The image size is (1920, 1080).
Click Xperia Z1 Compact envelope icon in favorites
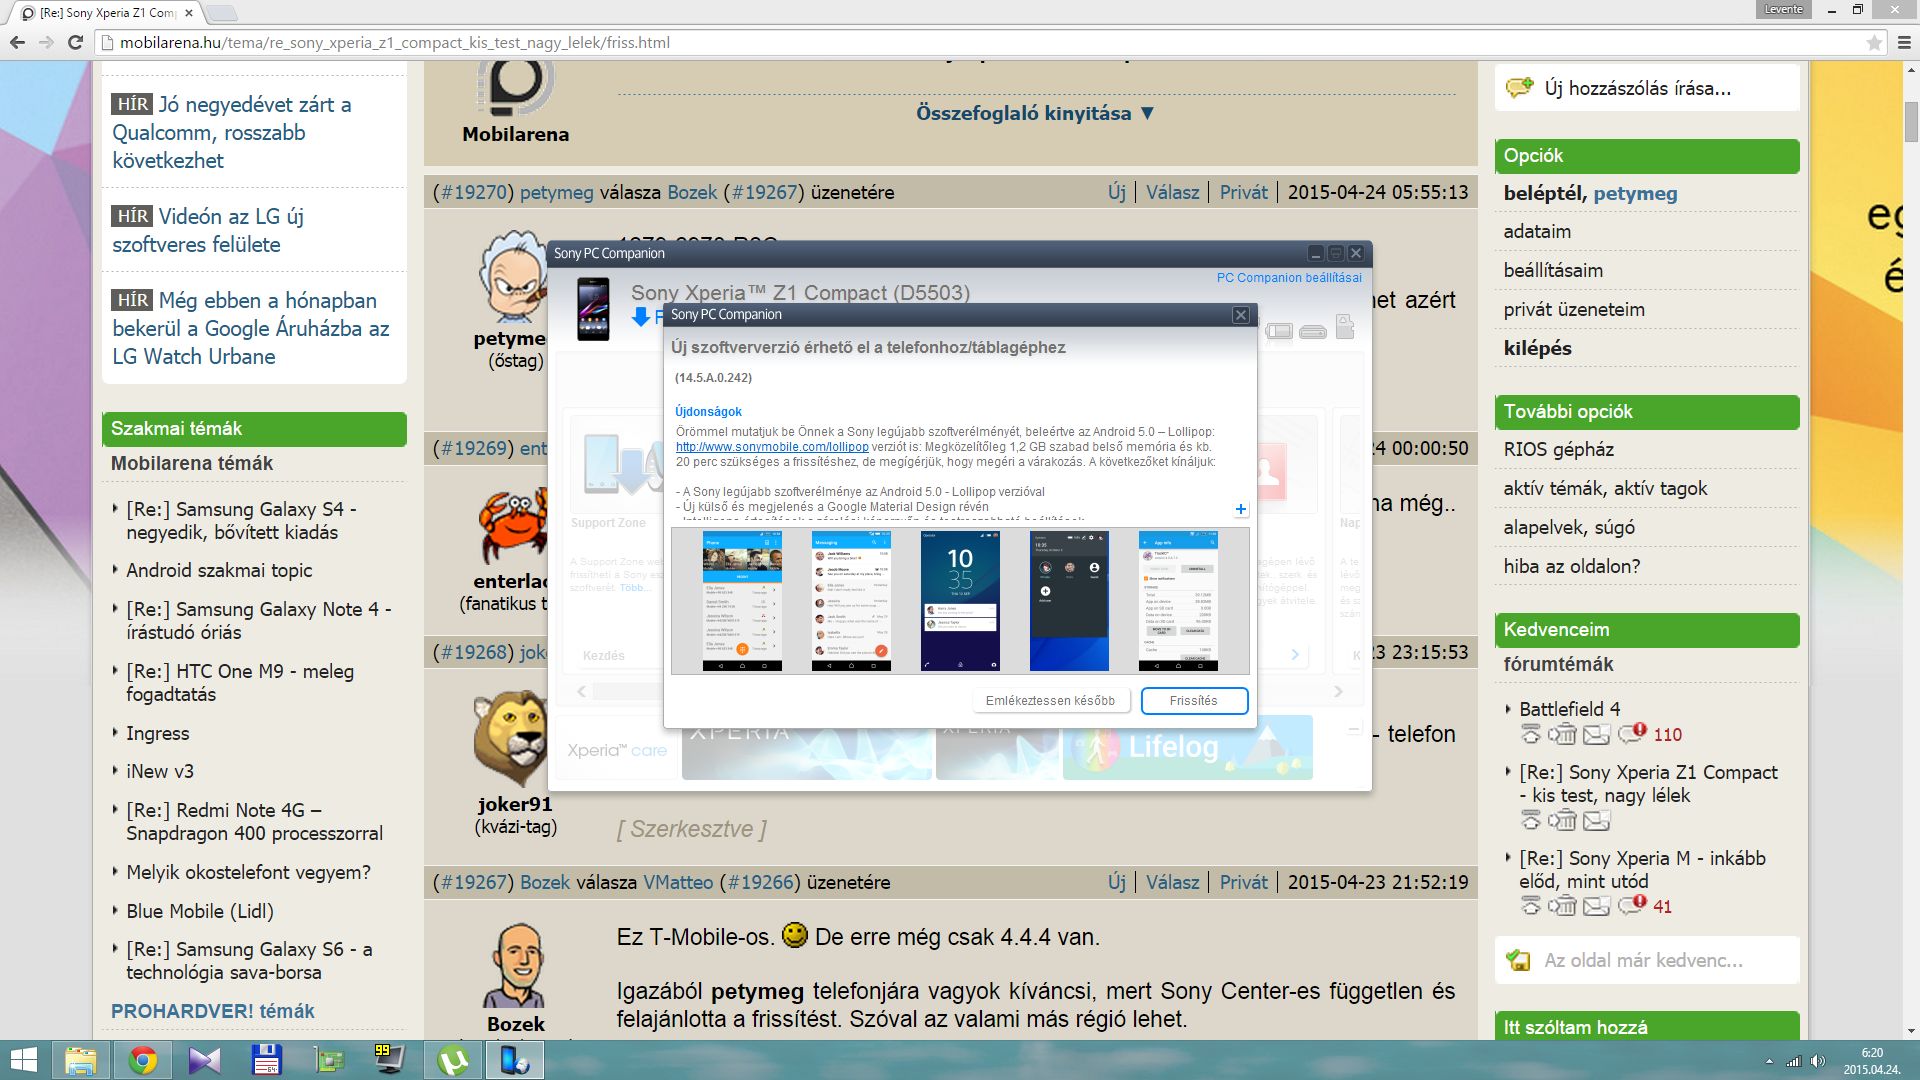click(1597, 820)
